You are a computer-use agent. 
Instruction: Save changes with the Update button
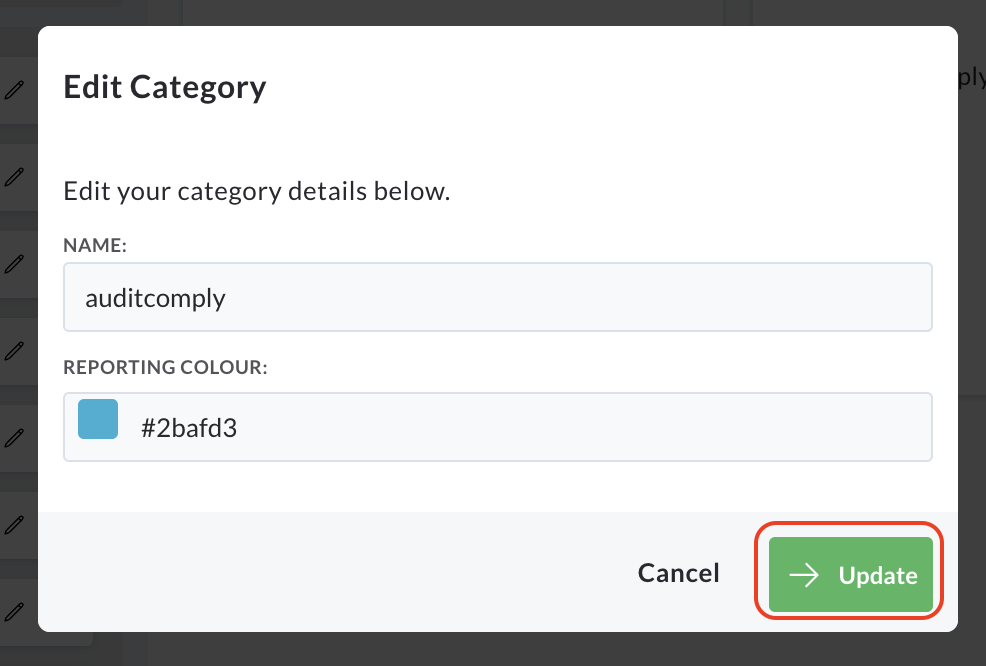point(850,574)
